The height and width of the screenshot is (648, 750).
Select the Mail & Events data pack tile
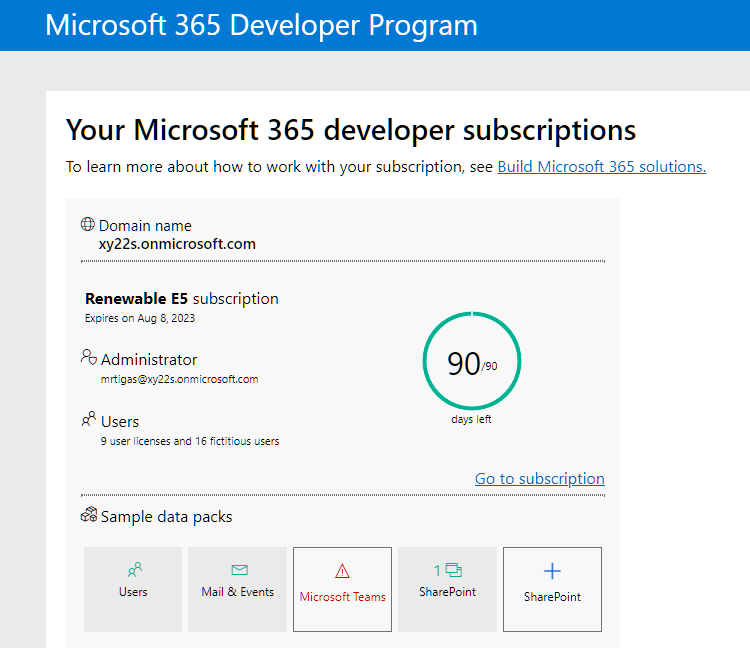237,589
